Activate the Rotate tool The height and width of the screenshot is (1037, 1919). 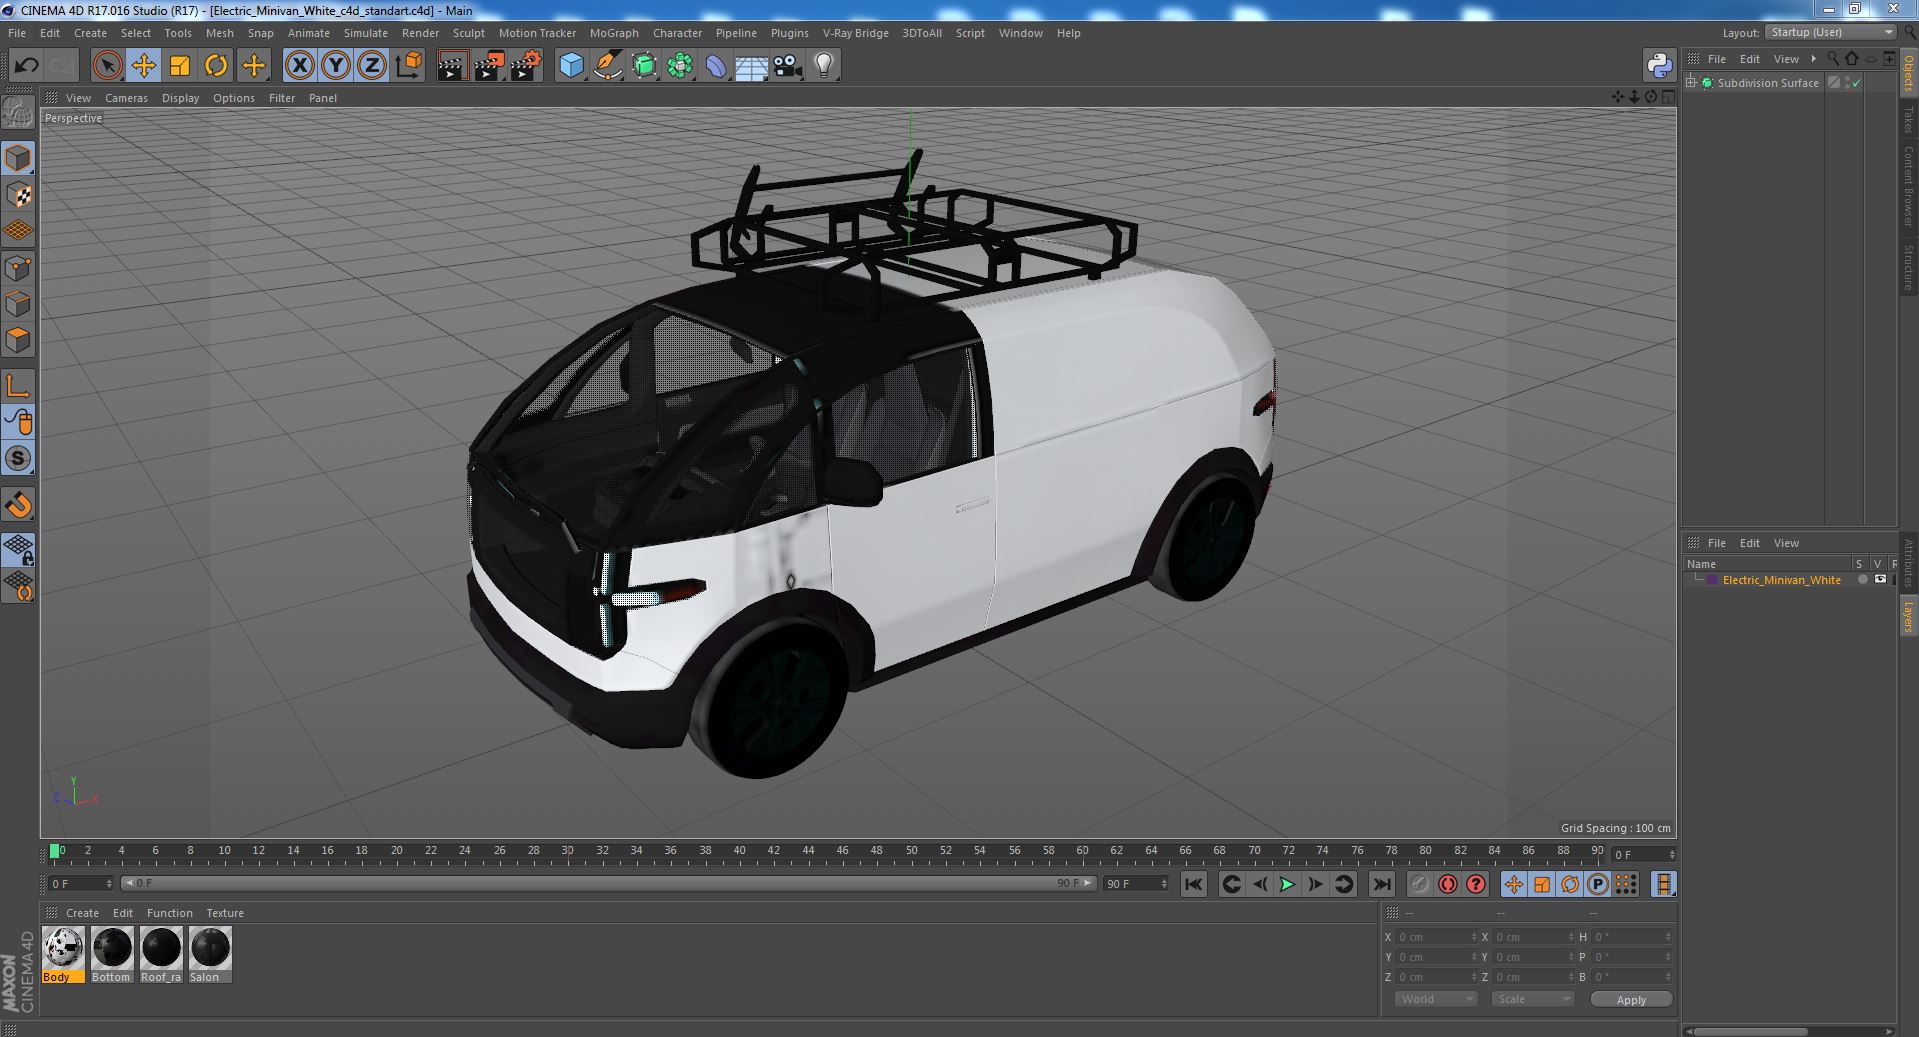point(216,66)
